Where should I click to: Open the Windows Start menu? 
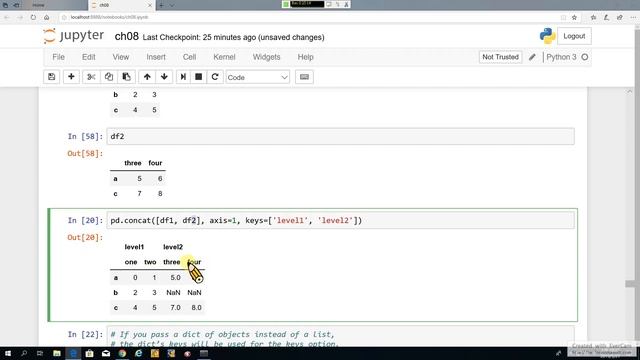(x=8, y=353)
